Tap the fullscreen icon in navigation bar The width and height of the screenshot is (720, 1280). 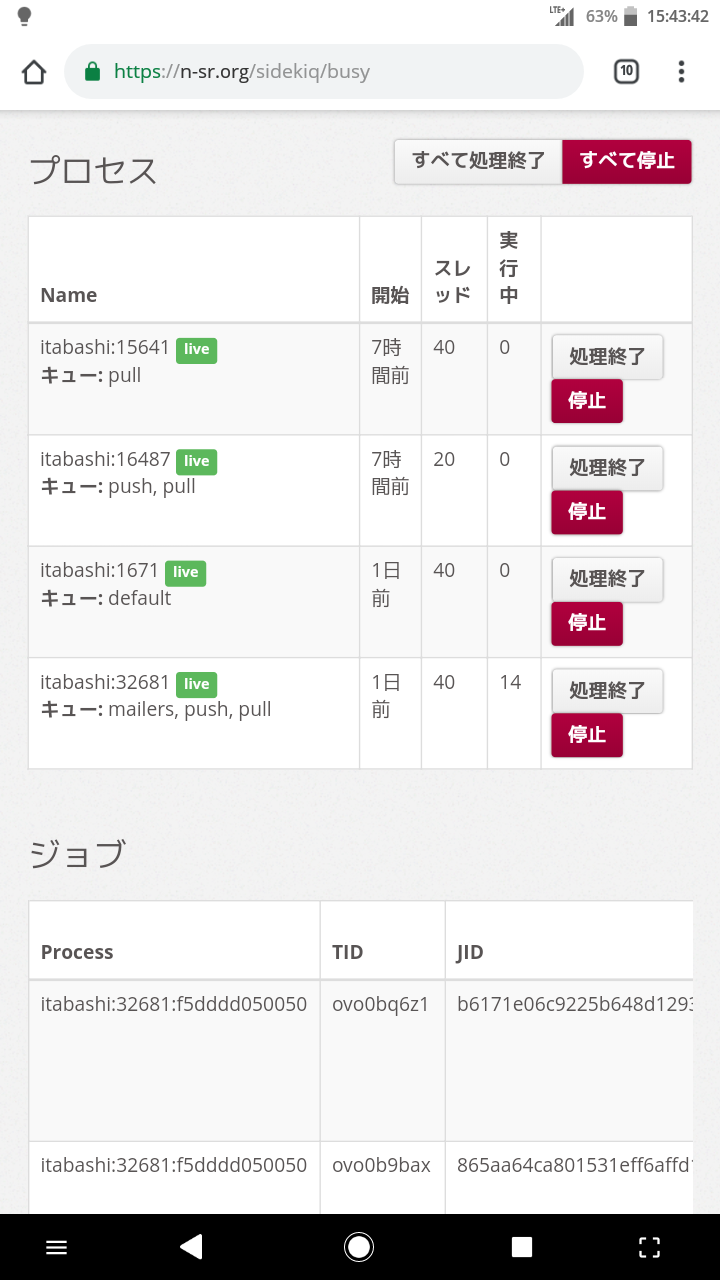point(649,1246)
